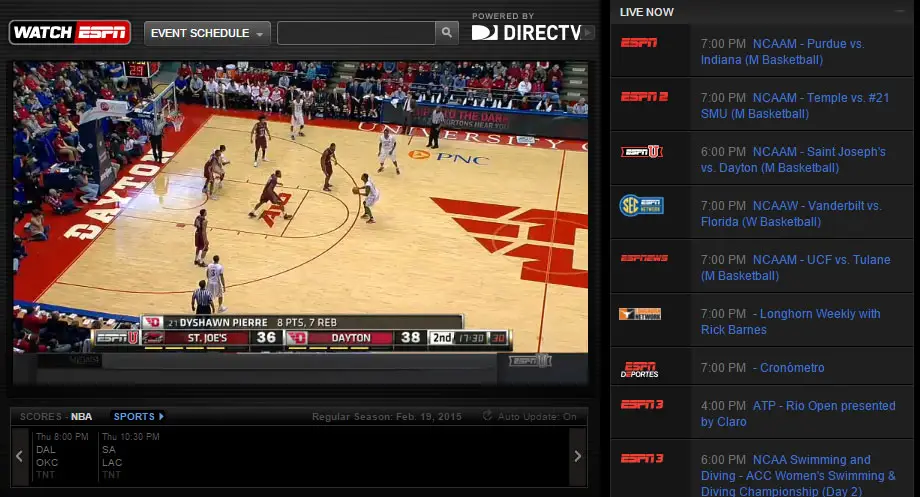This screenshot has width=920, height=497.
Task: Show next scores with right arrow
Action: click(578, 456)
